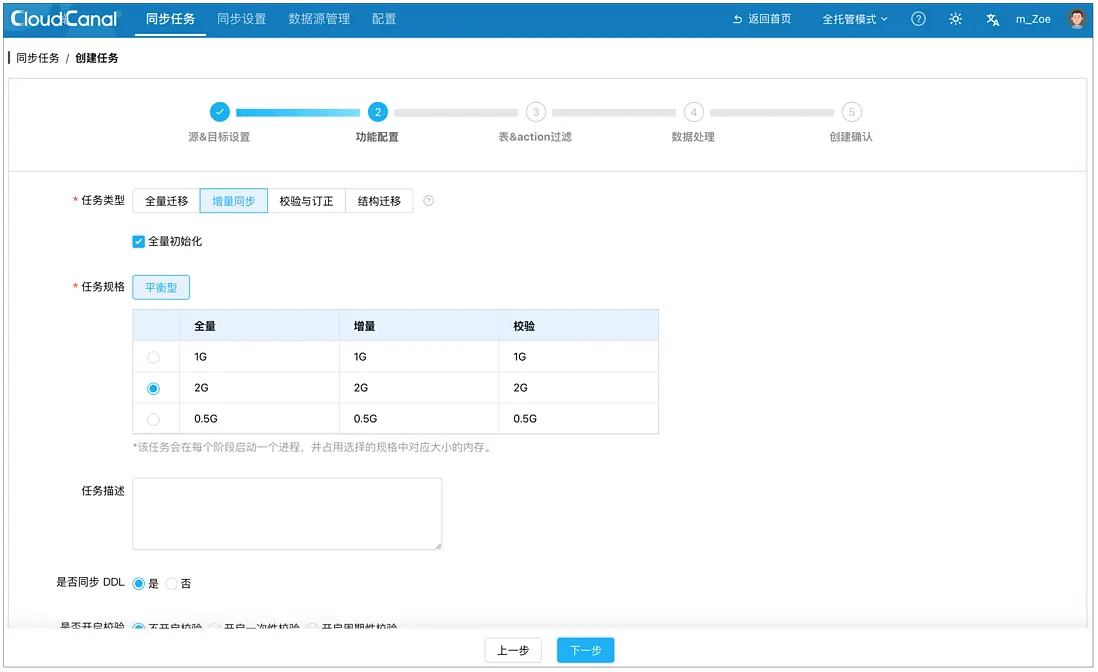This screenshot has width=1098, height=672.
Task: Select the 2G specification radio button
Action: [153, 388]
